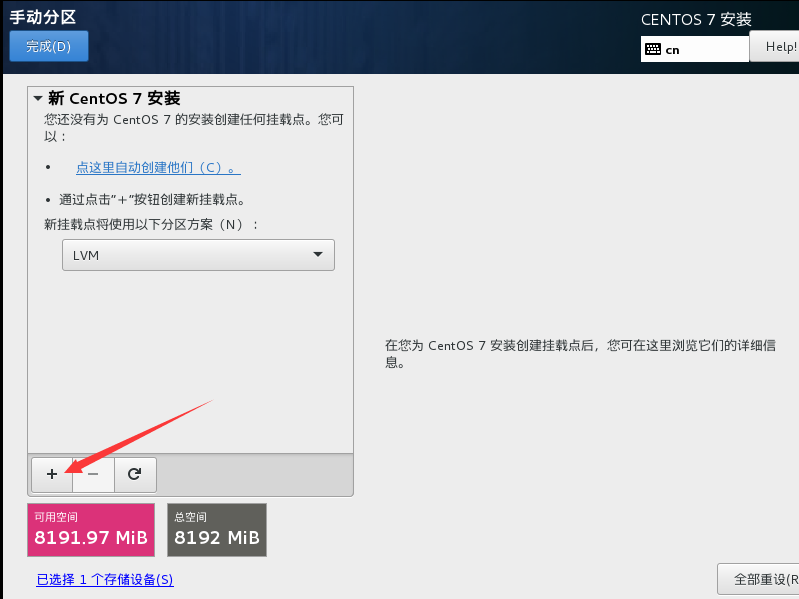Click the gray 总空间 8192 MiB box
This screenshot has height=599, width=799.
coord(217,530)
